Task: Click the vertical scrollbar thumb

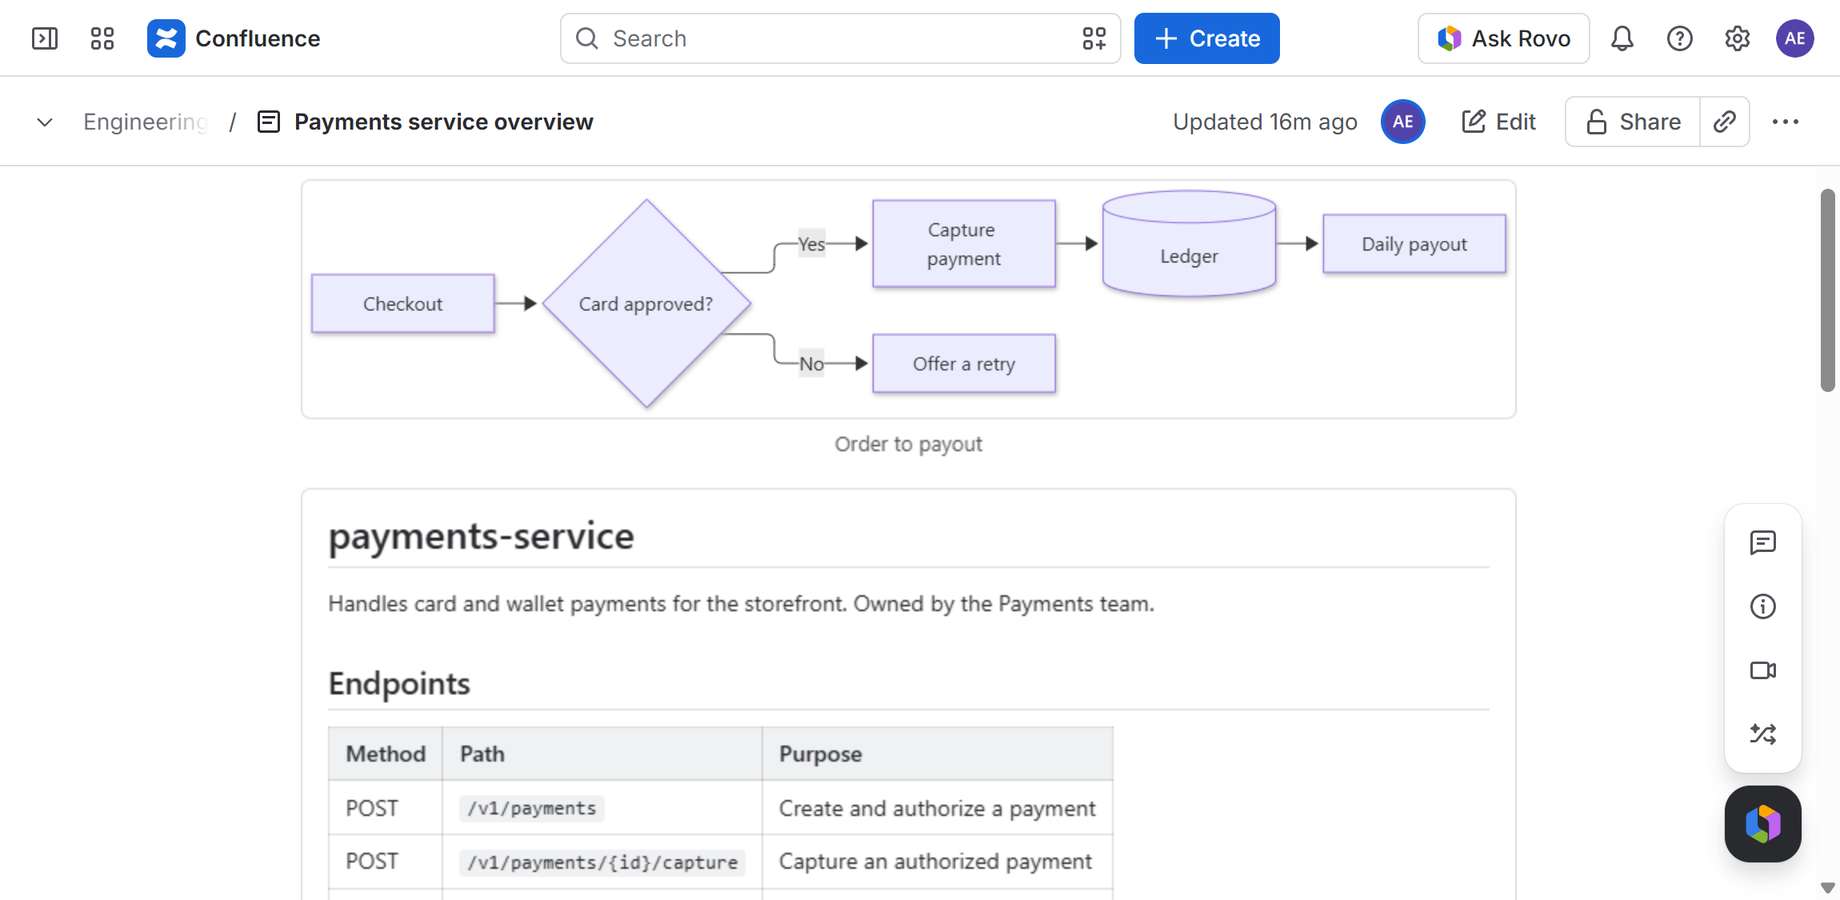Action: click(1828, 290)
